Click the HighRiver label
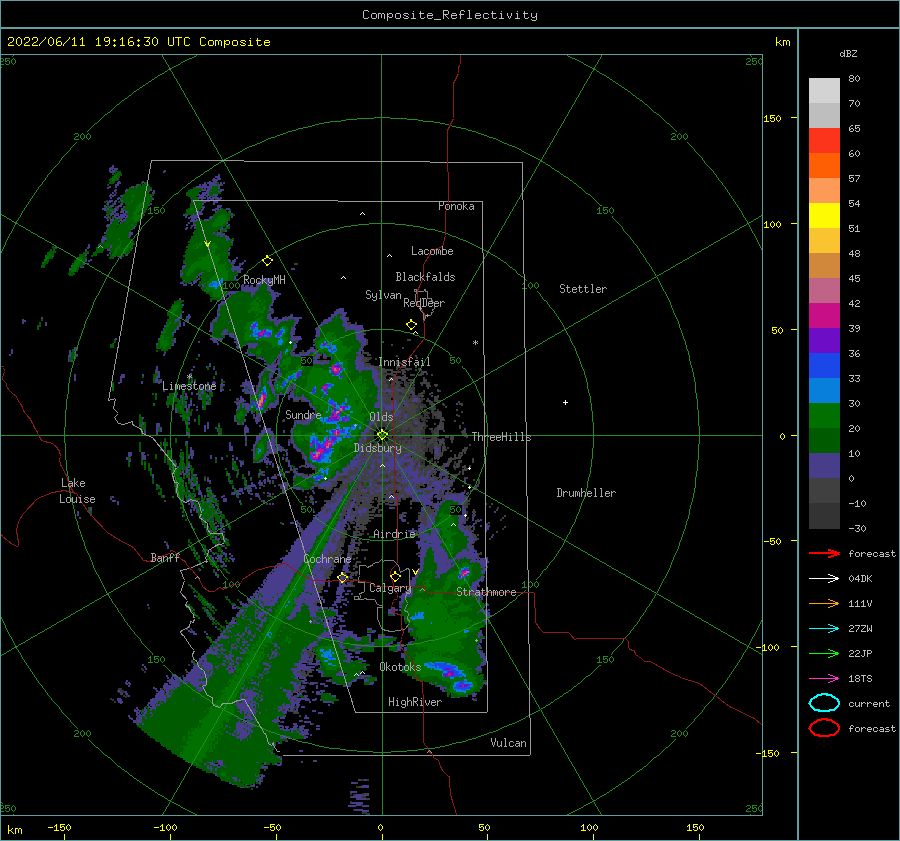 tap(415, 702)
